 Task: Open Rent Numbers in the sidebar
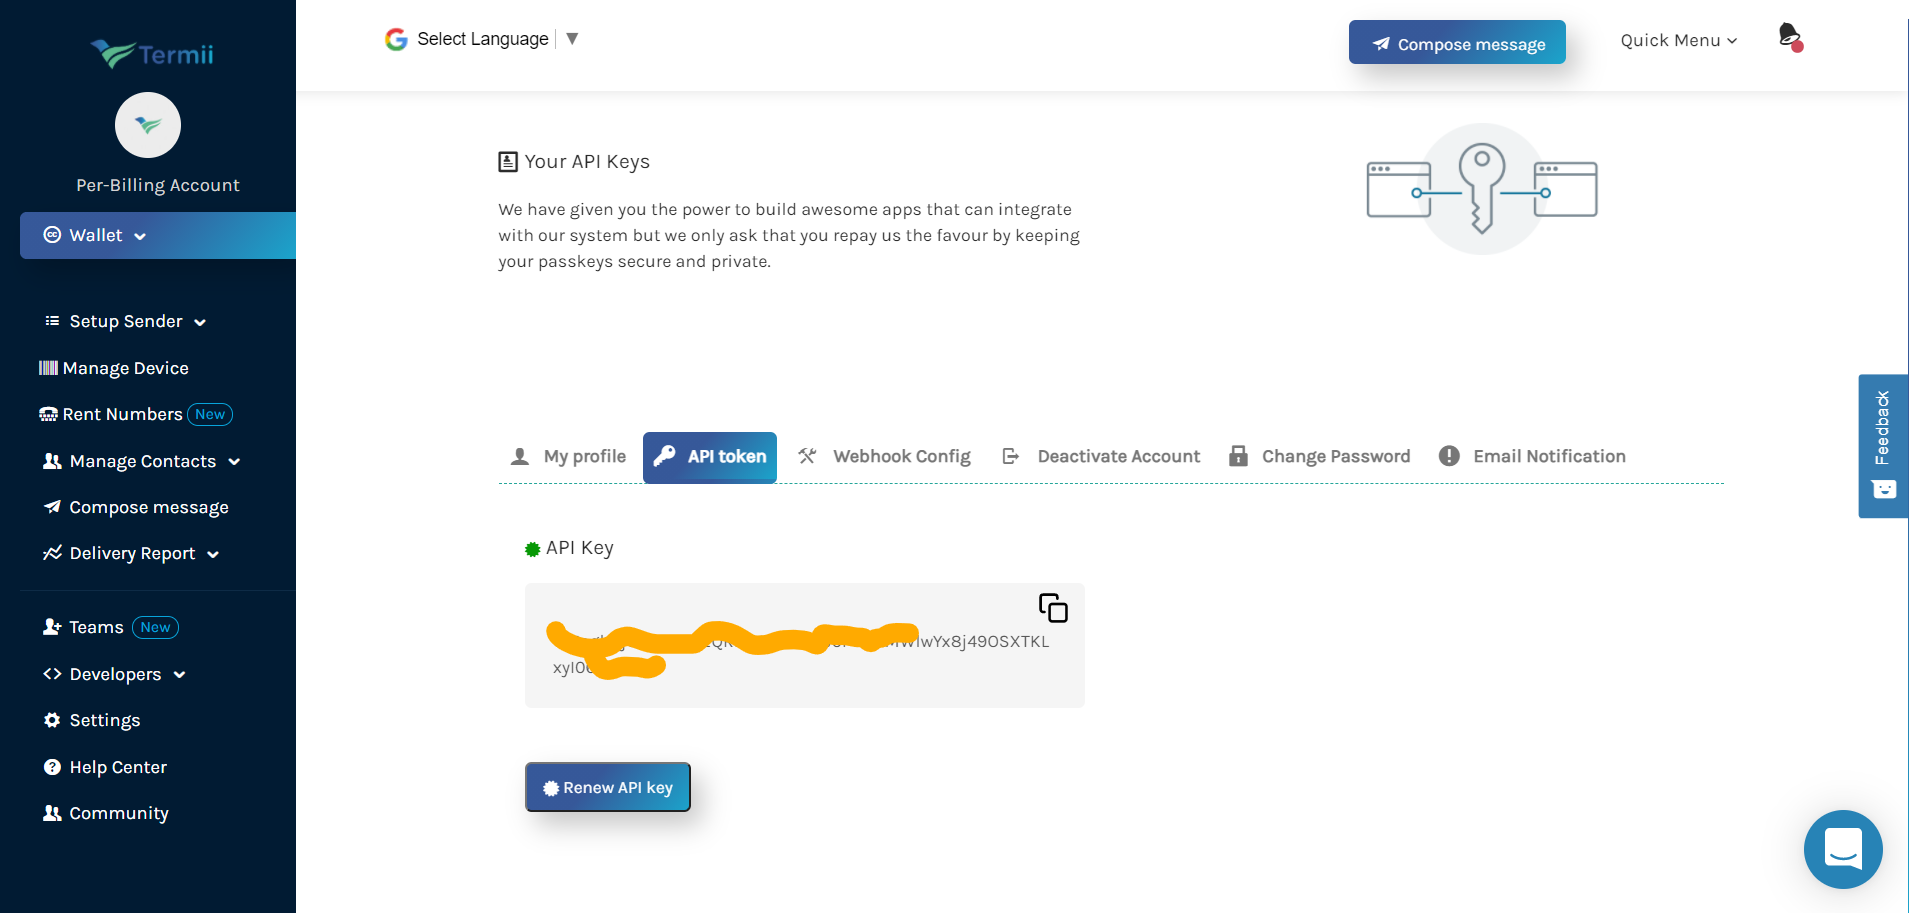pos(122,414)
